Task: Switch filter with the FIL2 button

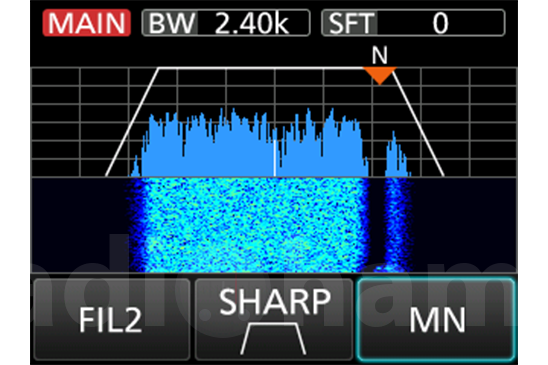Action: click(x=112, y=319)
